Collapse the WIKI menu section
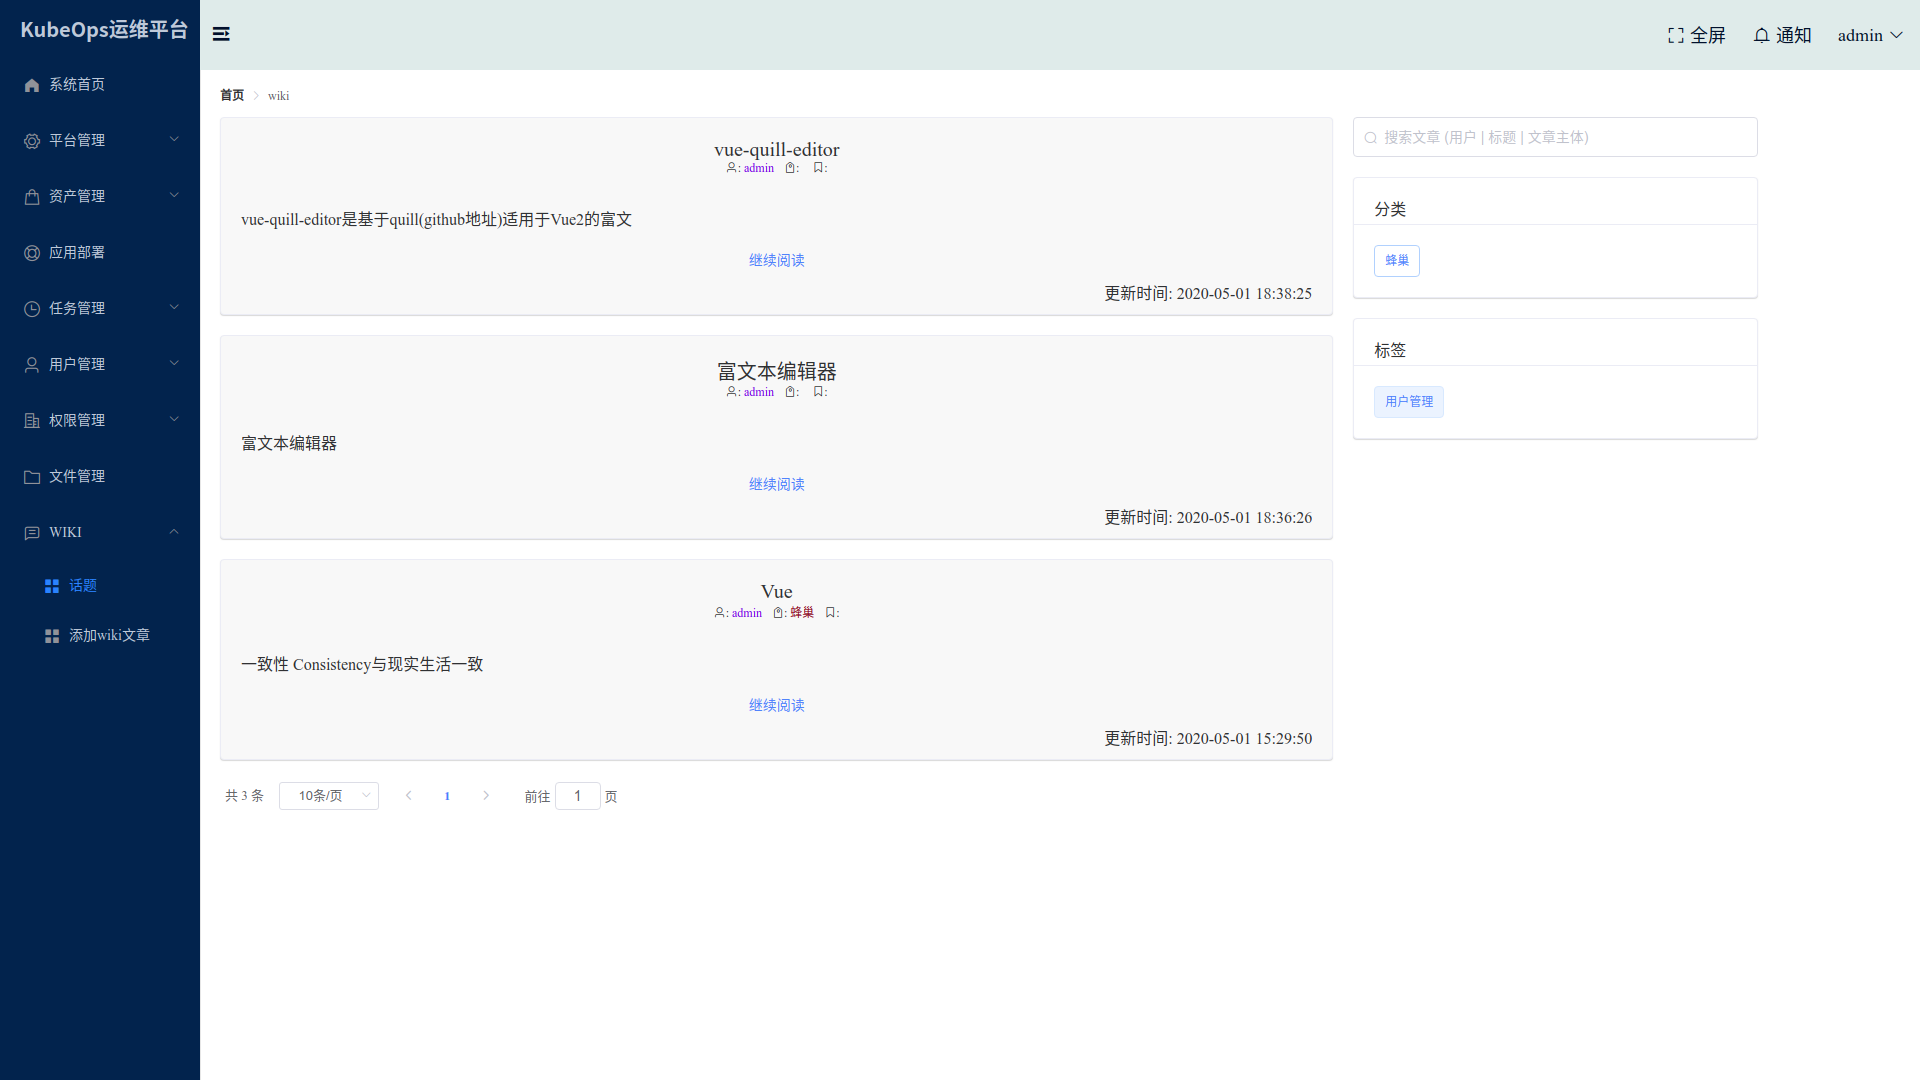Screen dimensions: 1920x1080 click(174, 531)
